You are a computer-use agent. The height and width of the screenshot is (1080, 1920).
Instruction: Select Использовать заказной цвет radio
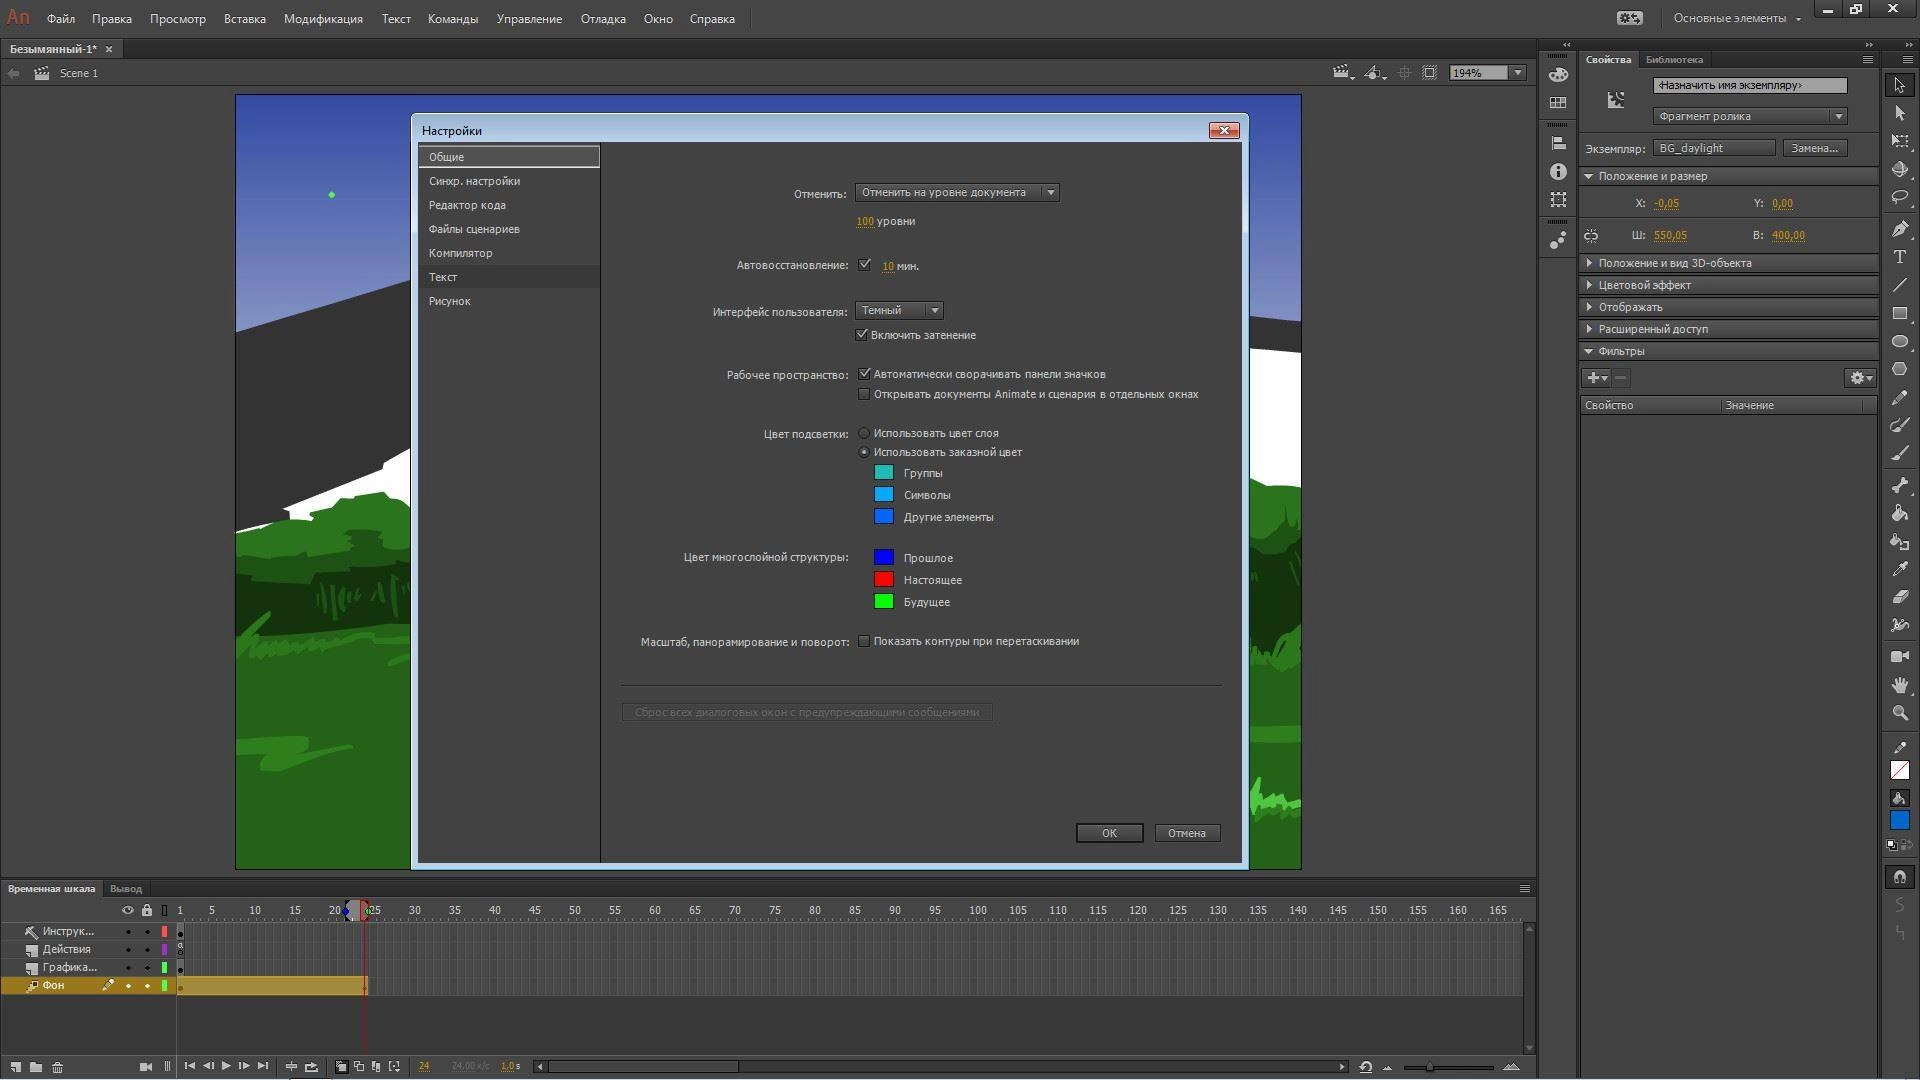pos(864,452)
